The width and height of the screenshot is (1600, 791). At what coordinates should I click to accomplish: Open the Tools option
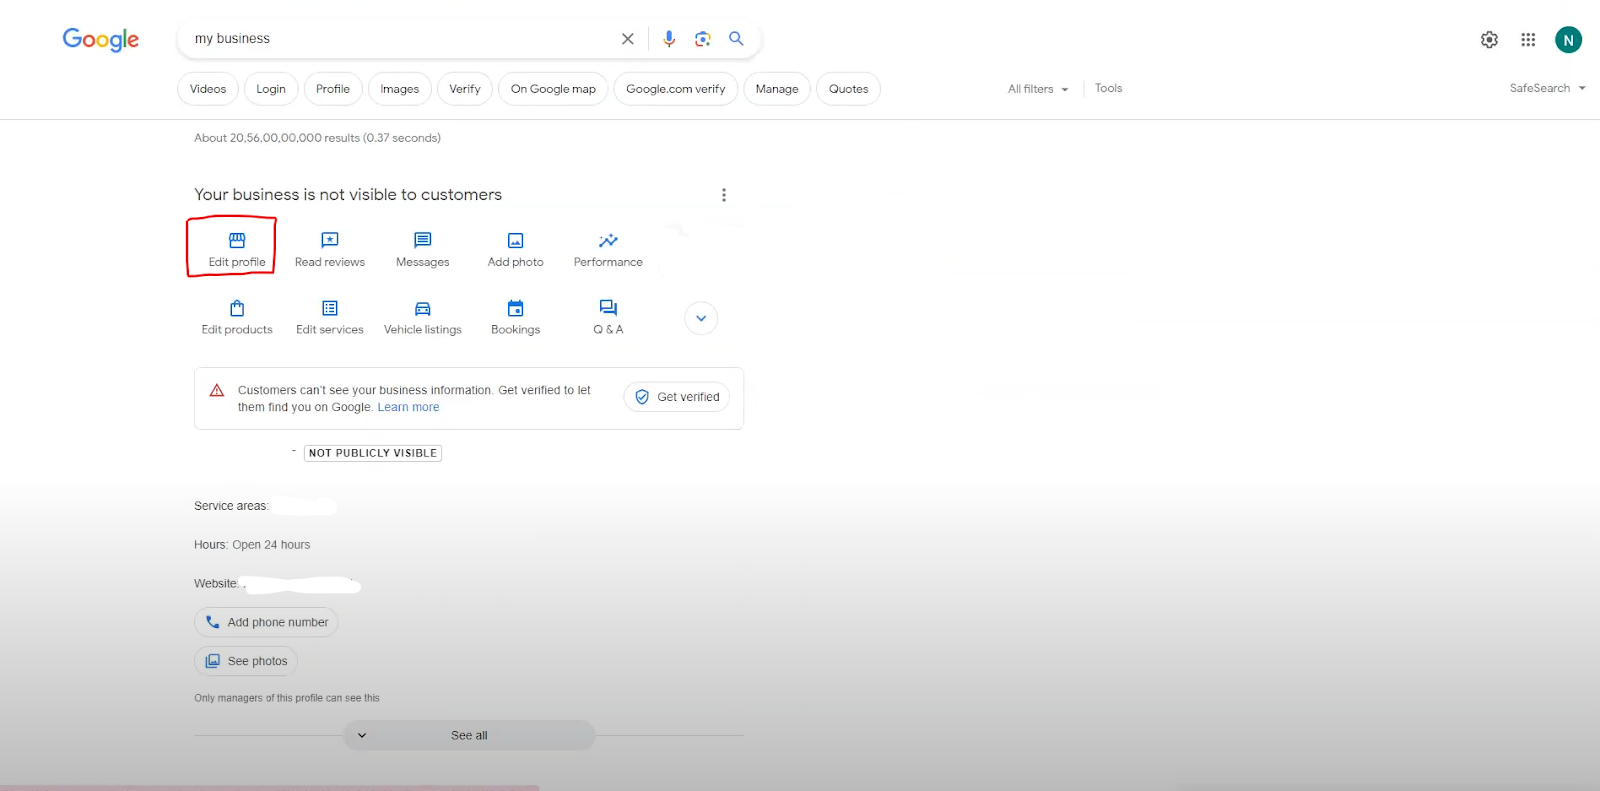coord(1108,88)
